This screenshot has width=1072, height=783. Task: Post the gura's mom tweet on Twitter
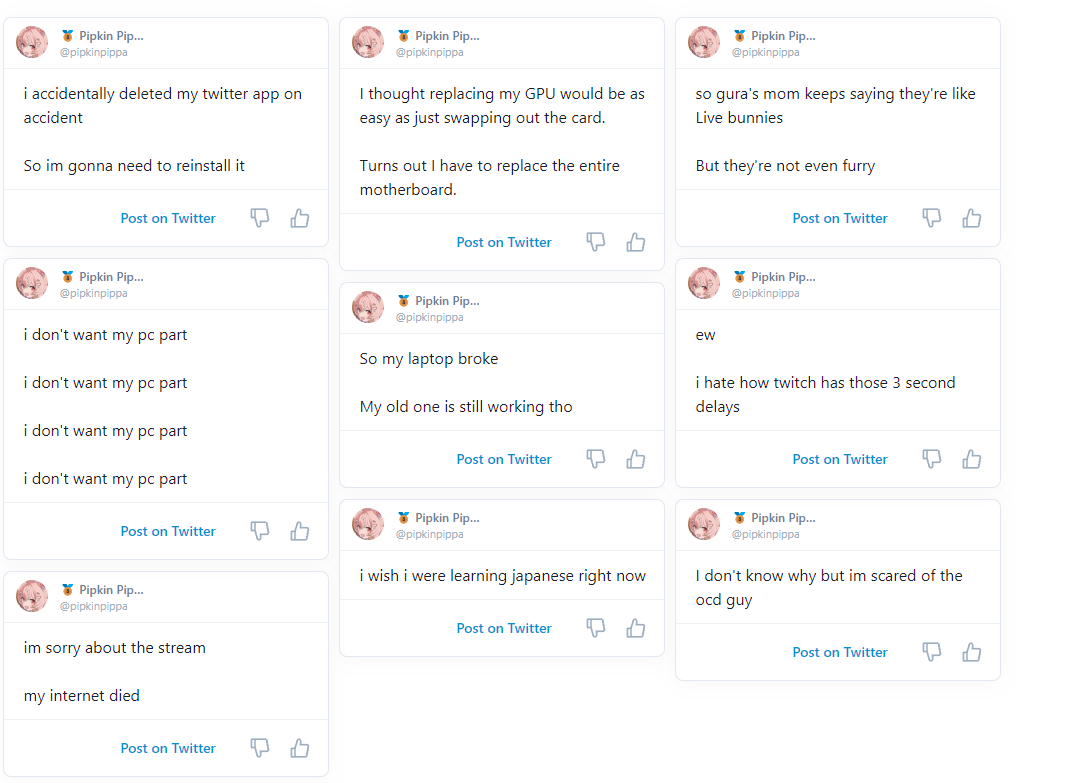coord(840,218)
